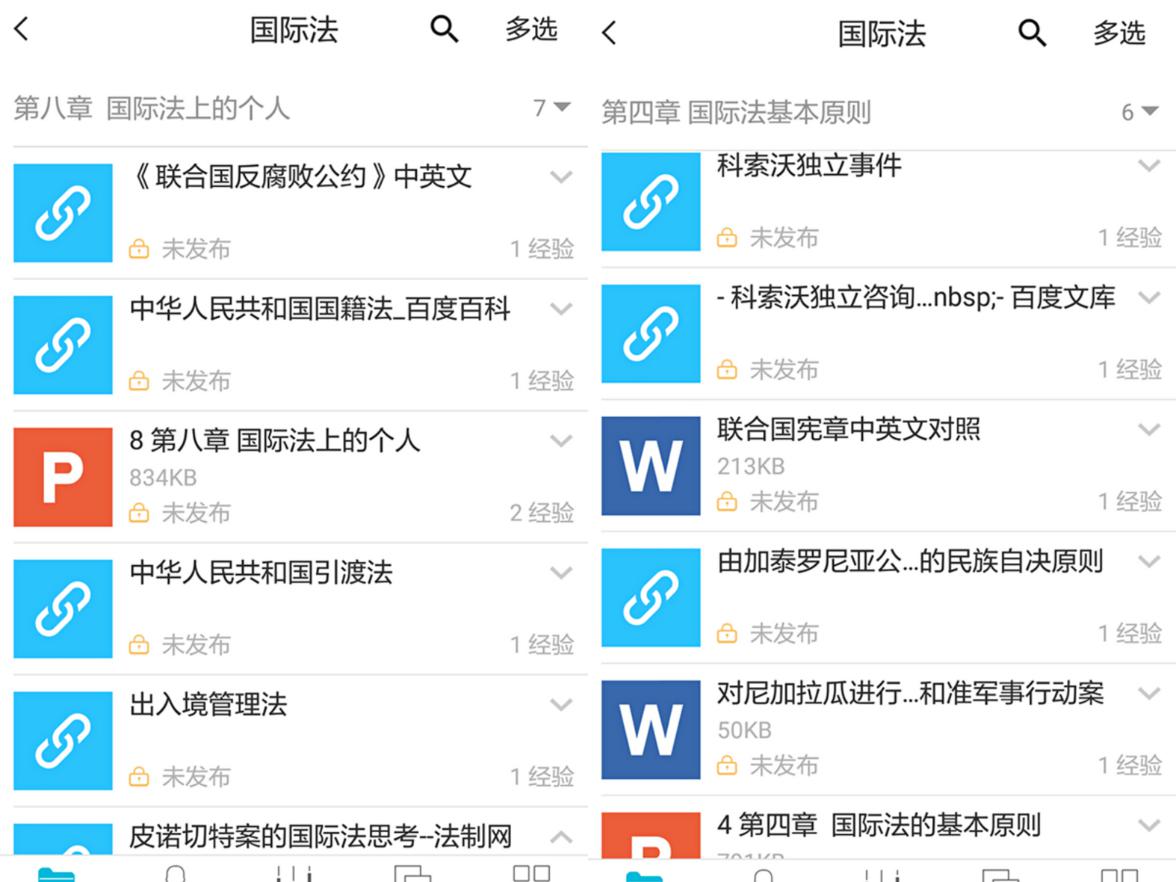This screenshot has height=882, width=1176.
Task: Open the 出入境管理法 link title
Action: point(208,705)
